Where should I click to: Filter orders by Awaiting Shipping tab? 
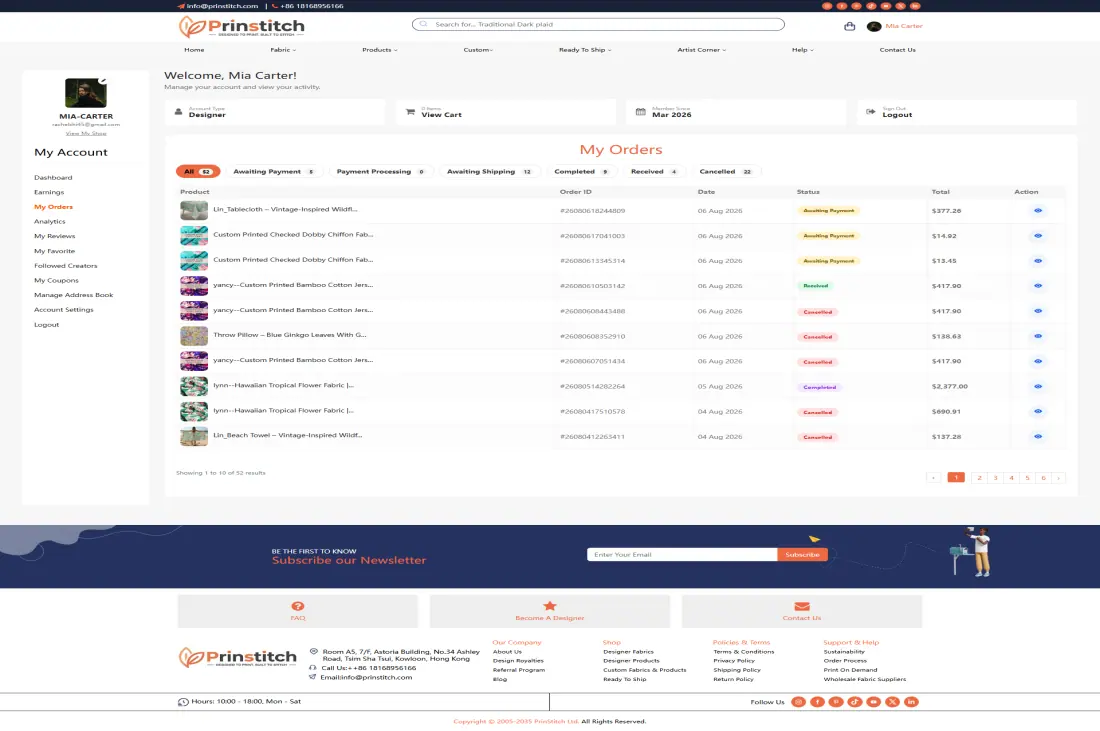[490, 171]
